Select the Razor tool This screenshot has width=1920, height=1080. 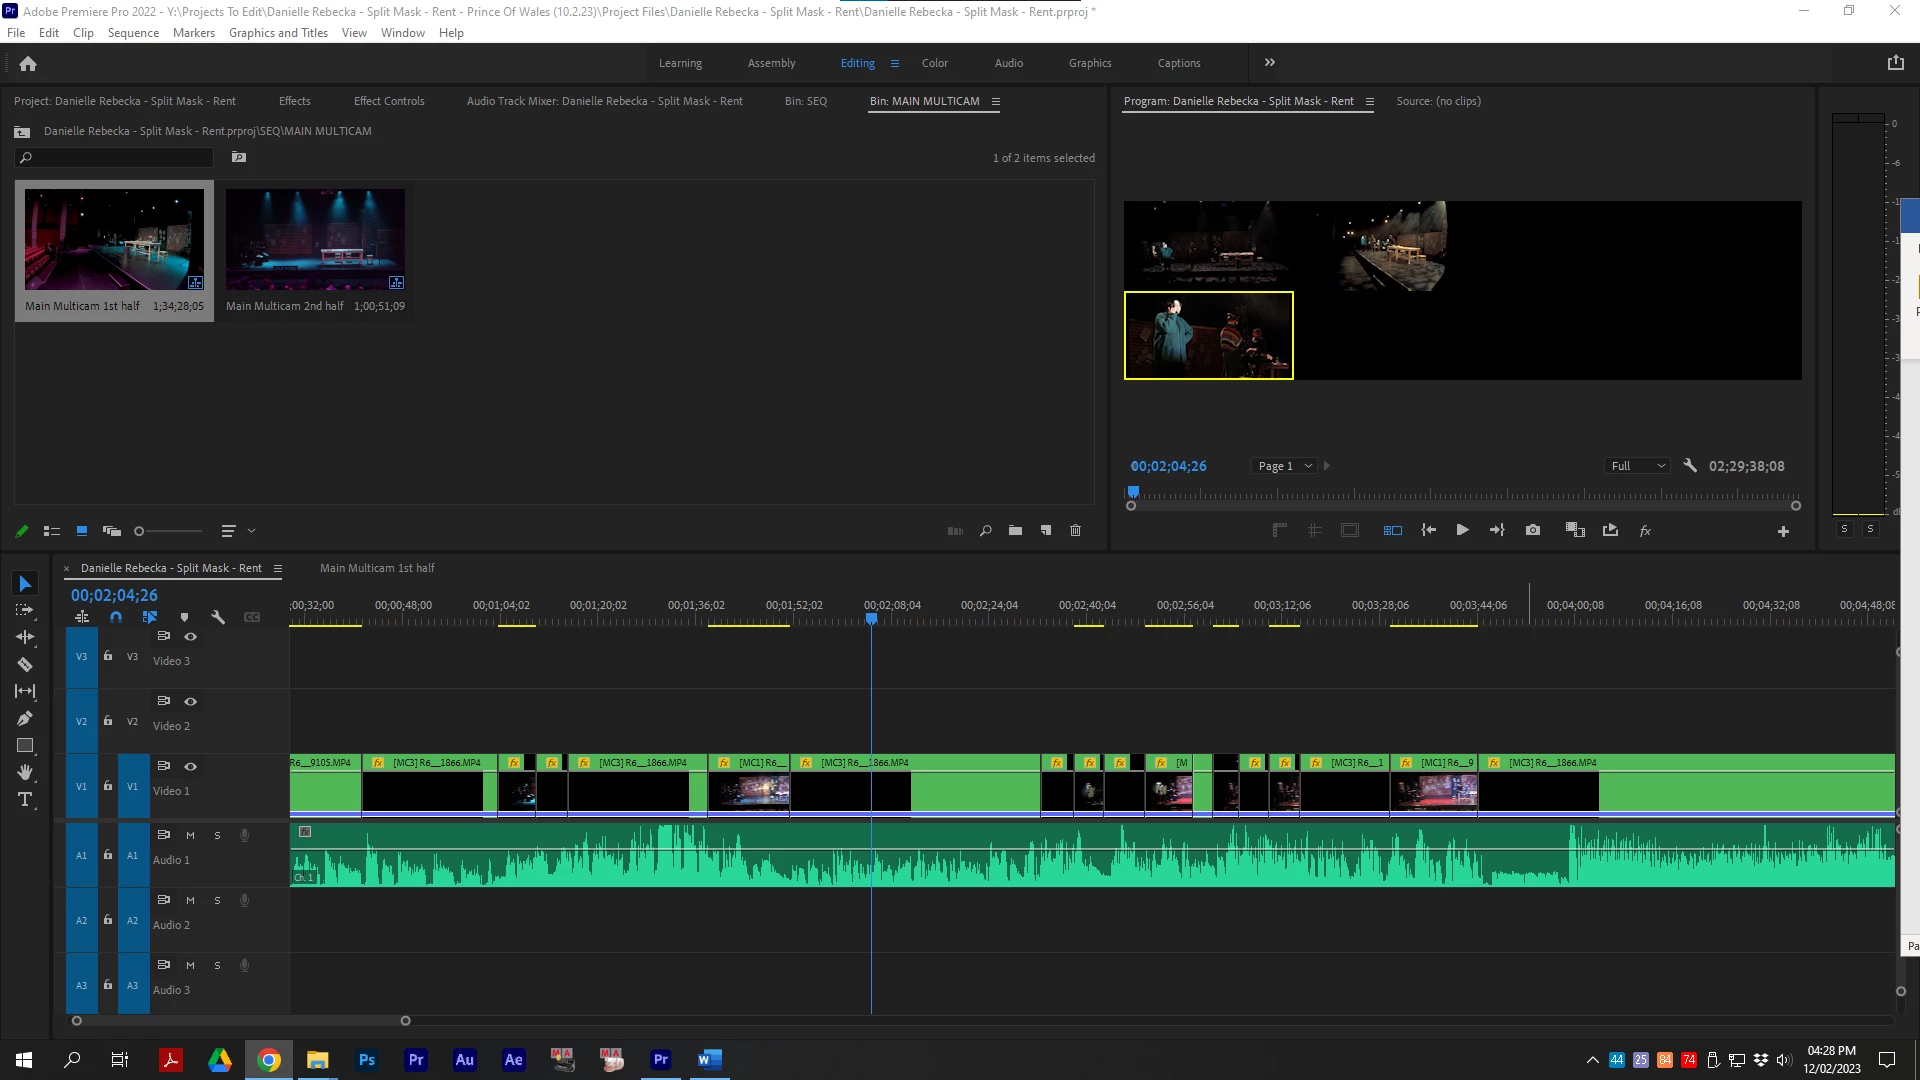pos(25,664)
